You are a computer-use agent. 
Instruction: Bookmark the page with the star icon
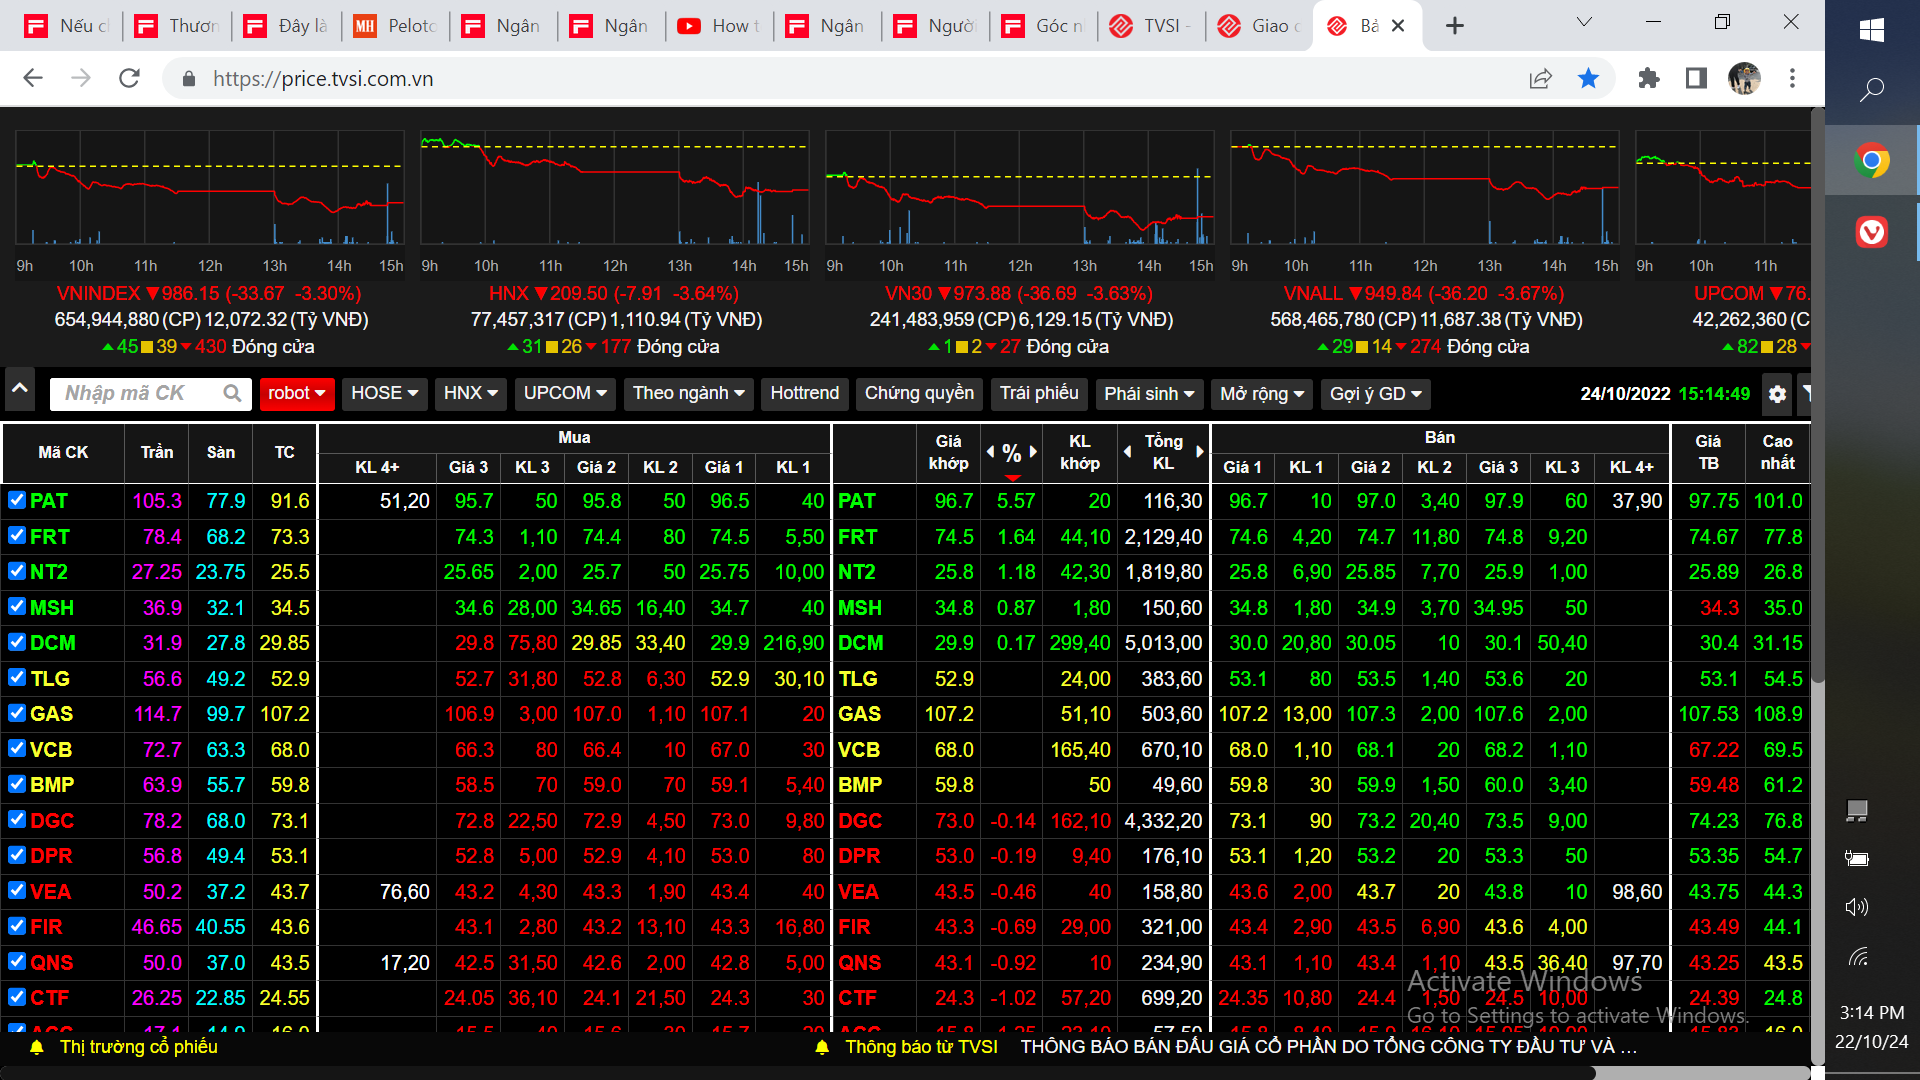pyautogui.click(x=1588, y=79)
